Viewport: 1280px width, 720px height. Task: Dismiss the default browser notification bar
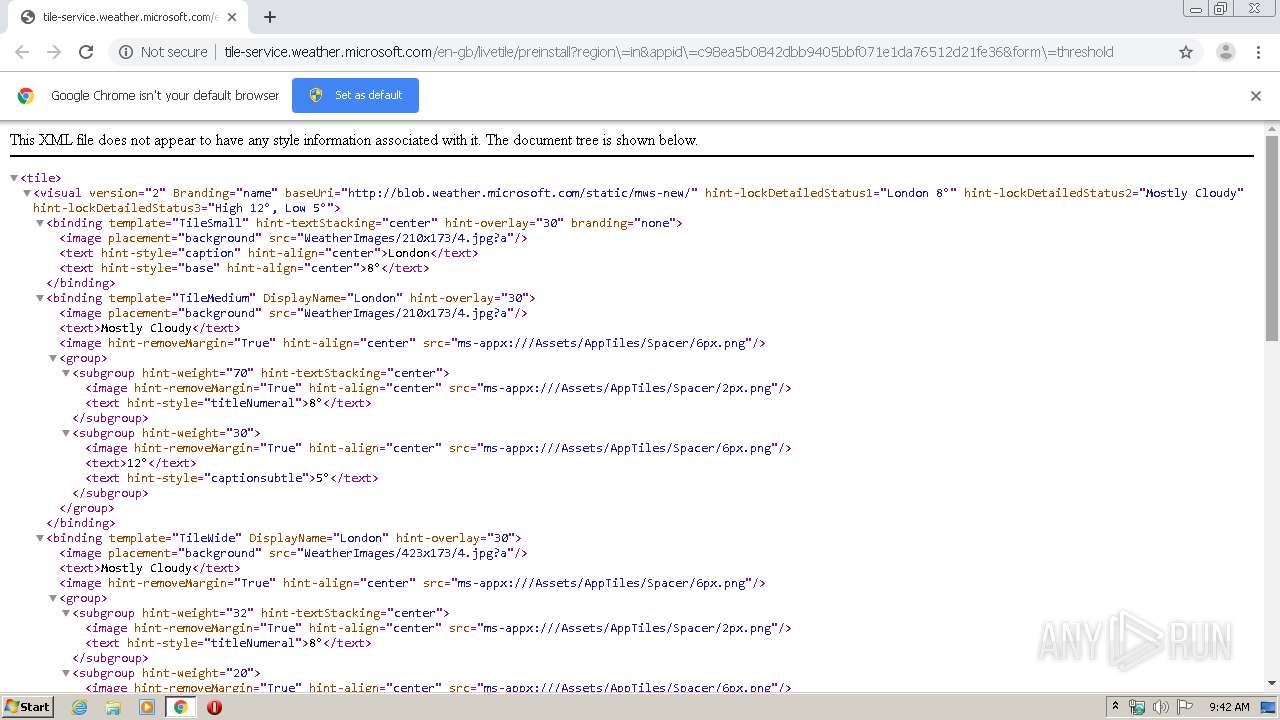(x=1256, y=96)
